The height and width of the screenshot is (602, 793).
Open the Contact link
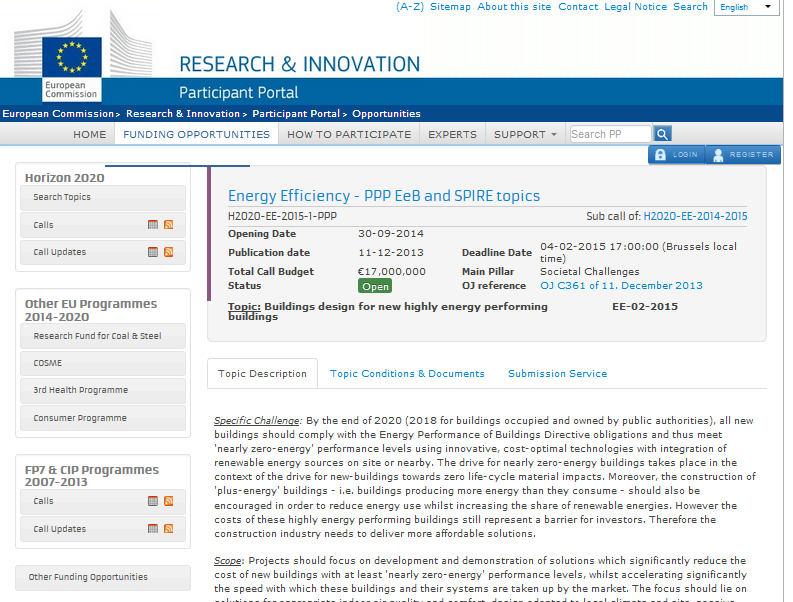[578, 7]
